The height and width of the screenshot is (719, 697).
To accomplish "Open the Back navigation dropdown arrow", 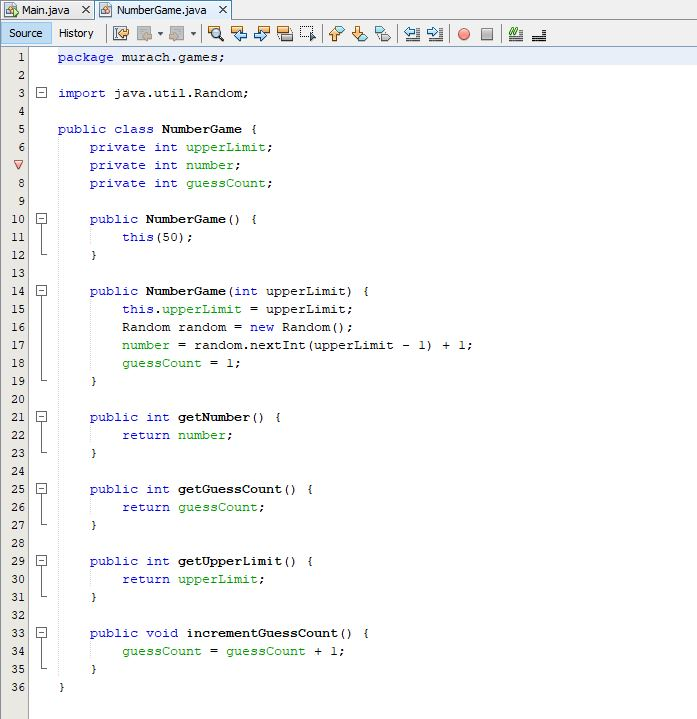I will (160, 33).
